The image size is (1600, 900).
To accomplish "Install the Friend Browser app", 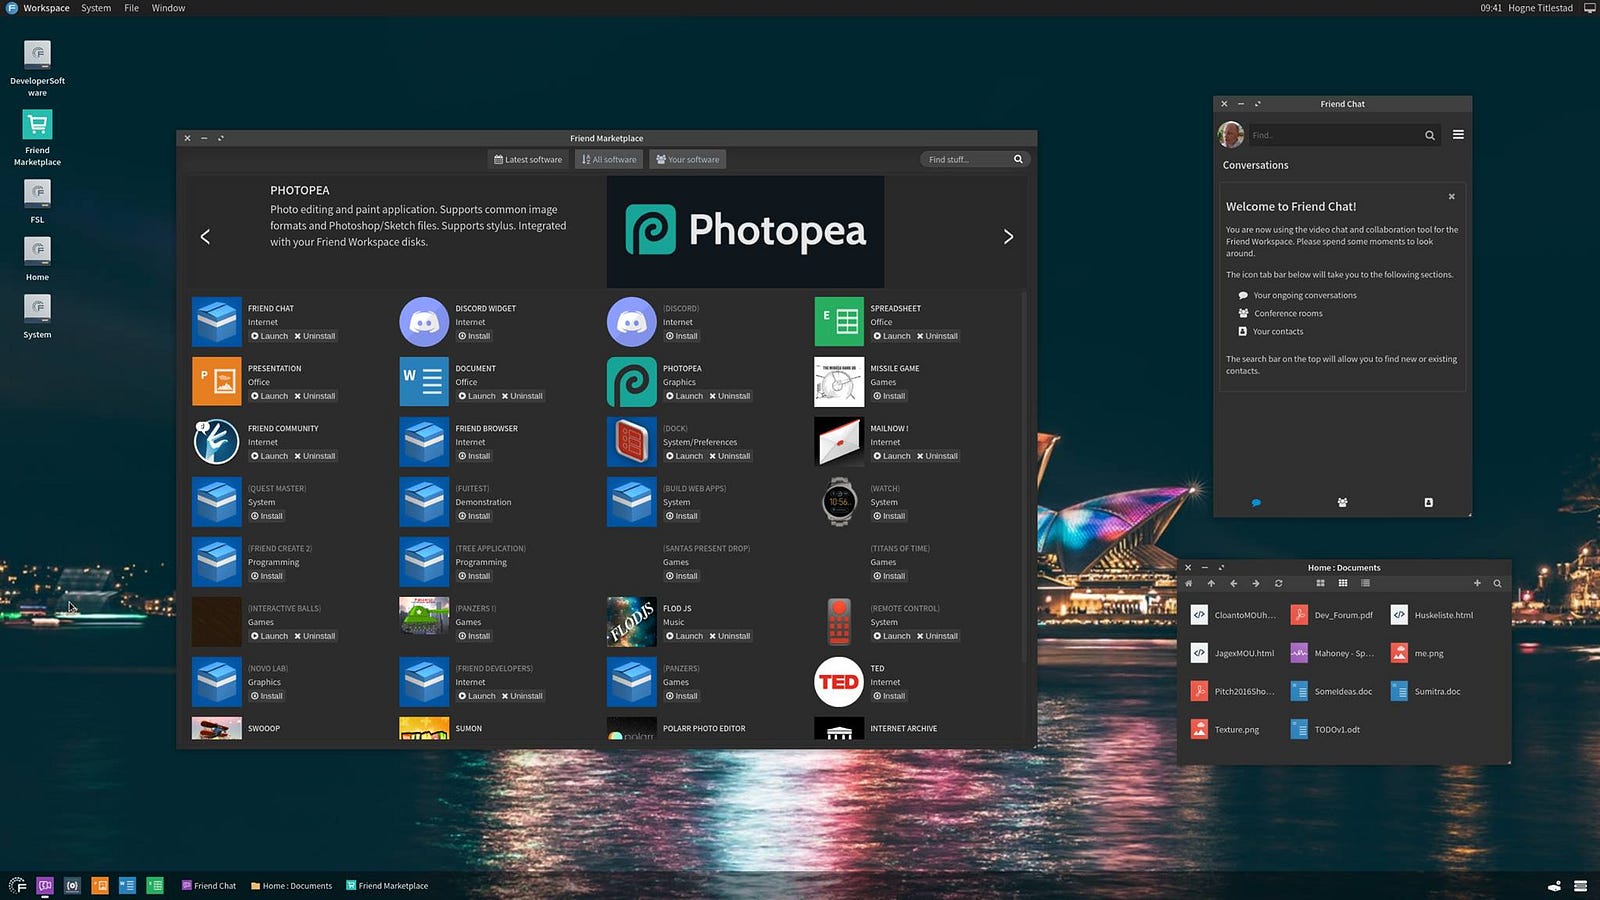I will pos(474,456).
